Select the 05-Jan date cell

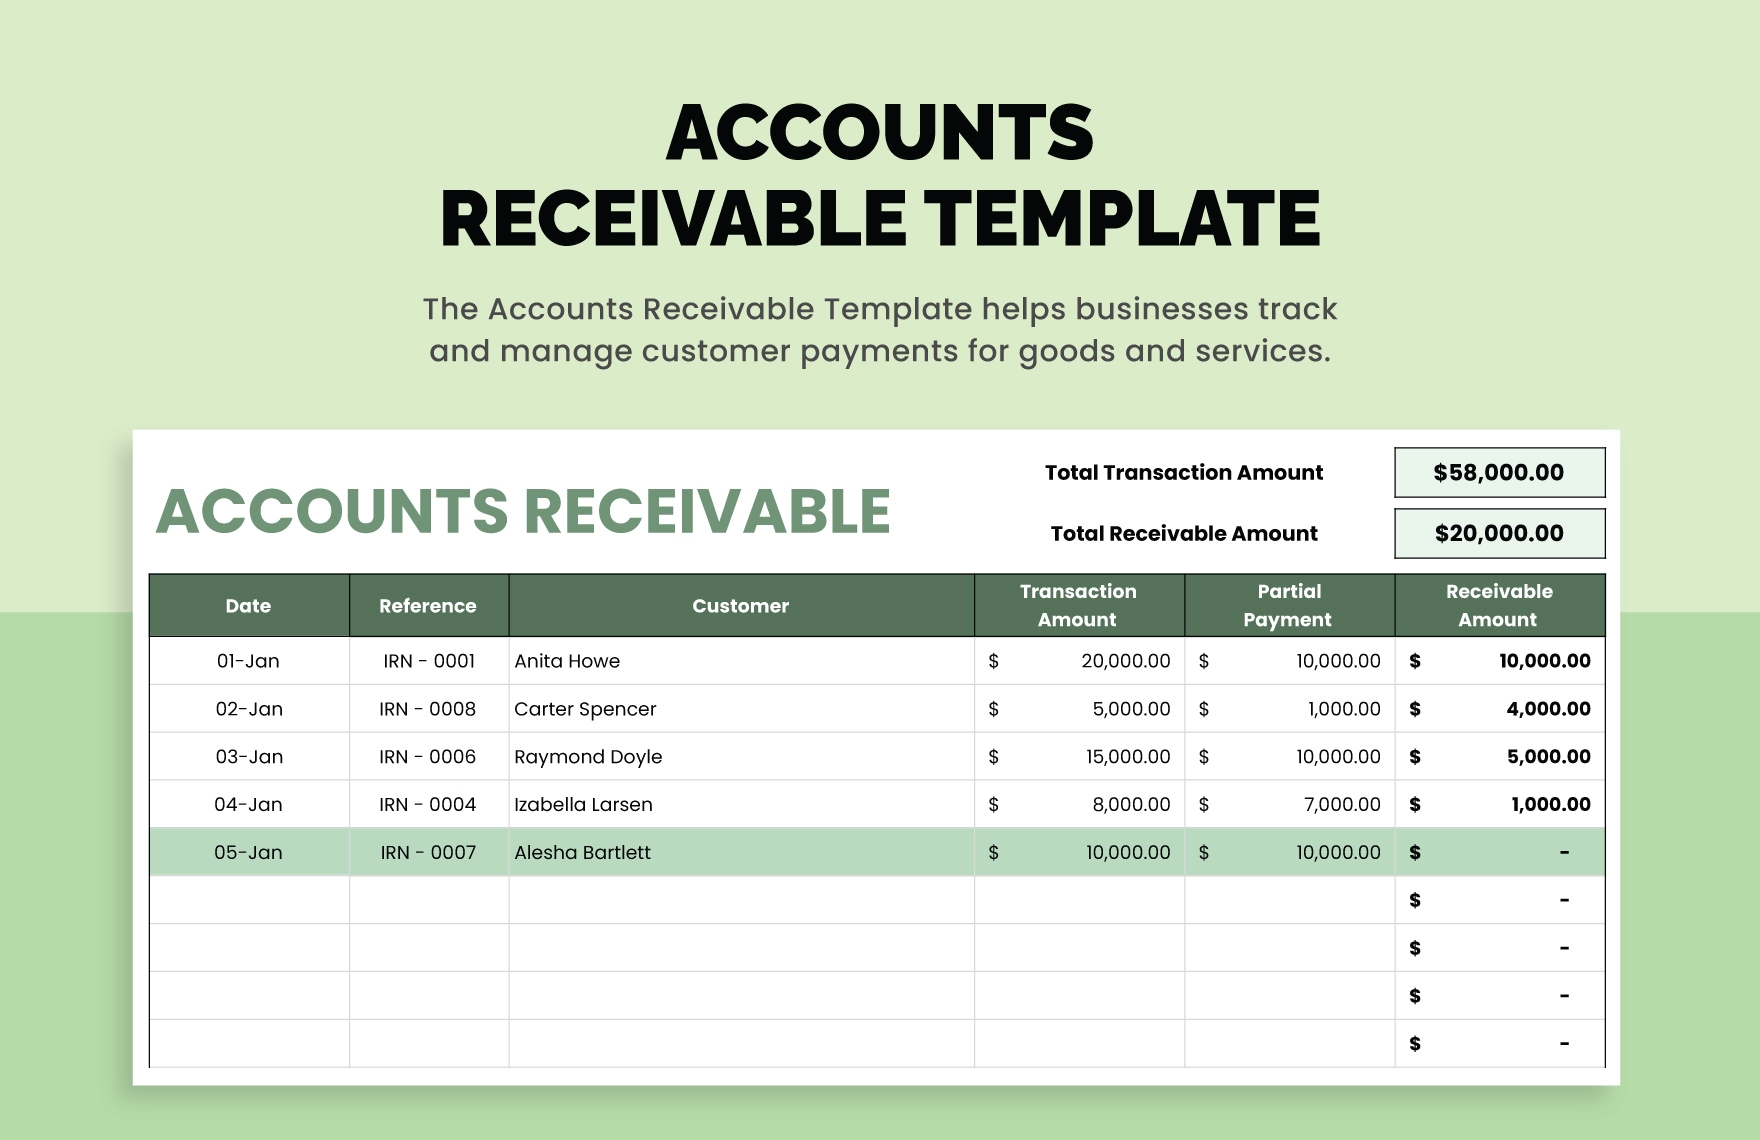click(x=247, y=852)
